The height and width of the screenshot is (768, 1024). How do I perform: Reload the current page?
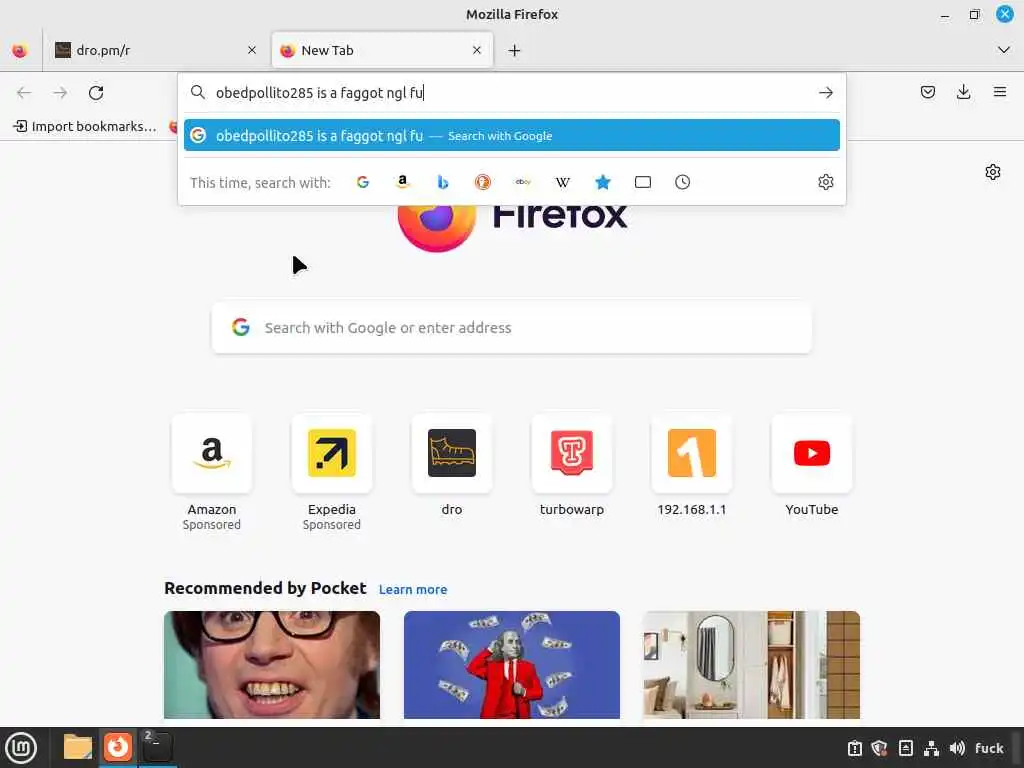click(96, 93)
